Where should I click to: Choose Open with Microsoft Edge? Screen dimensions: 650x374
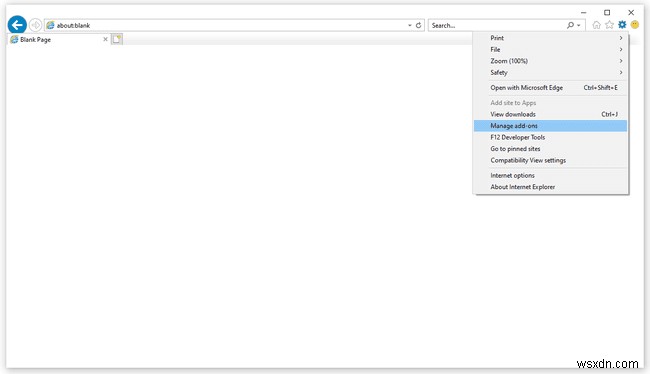pyautogui.click(x=551, y=87)
